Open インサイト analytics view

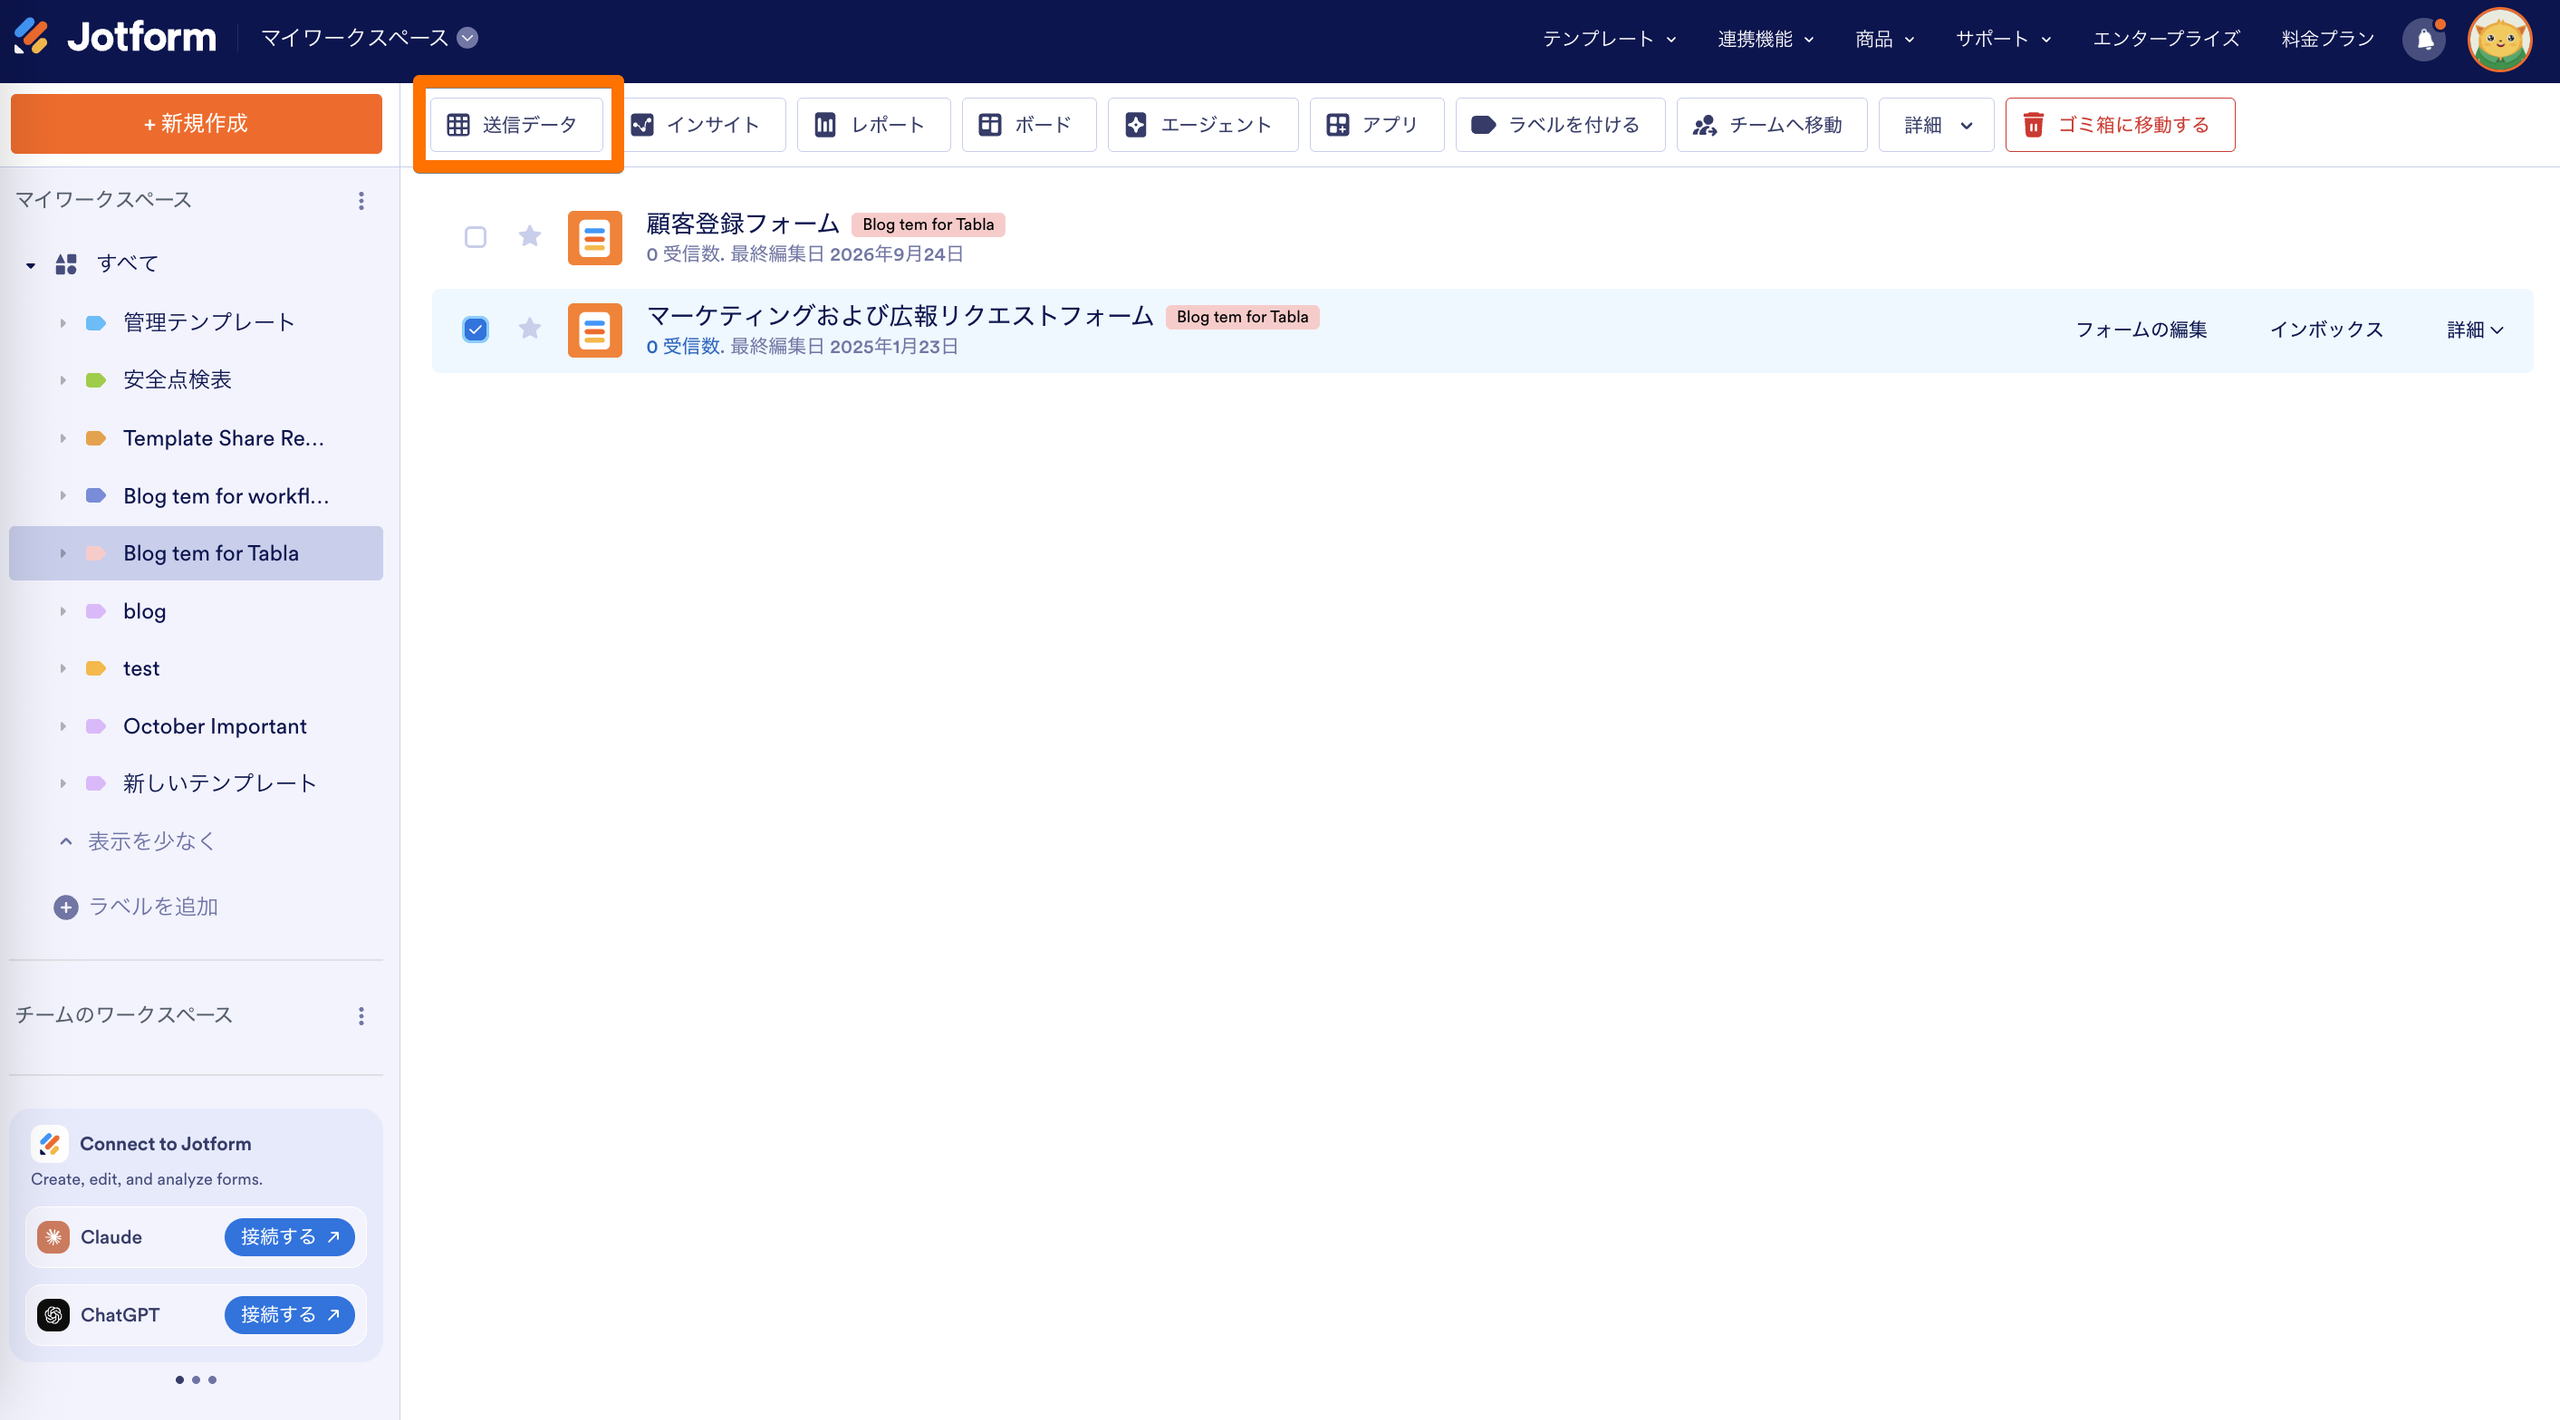[x=700, y=125]
